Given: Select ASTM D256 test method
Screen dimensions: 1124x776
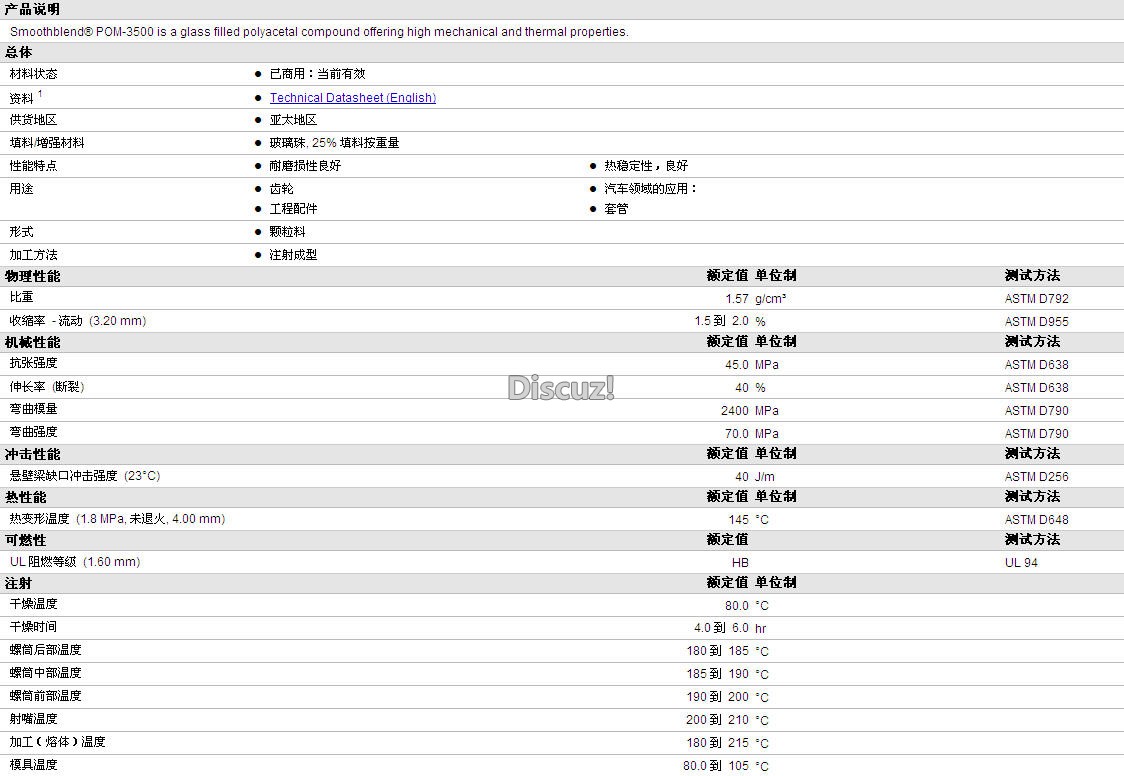Looking at the screenshot, I should [1037, 476].
